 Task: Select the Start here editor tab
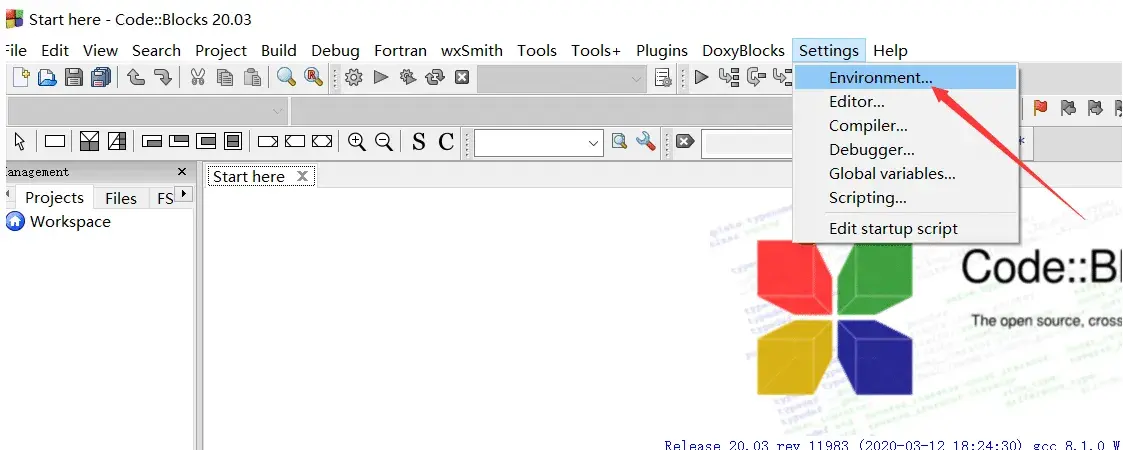point(261,176)
